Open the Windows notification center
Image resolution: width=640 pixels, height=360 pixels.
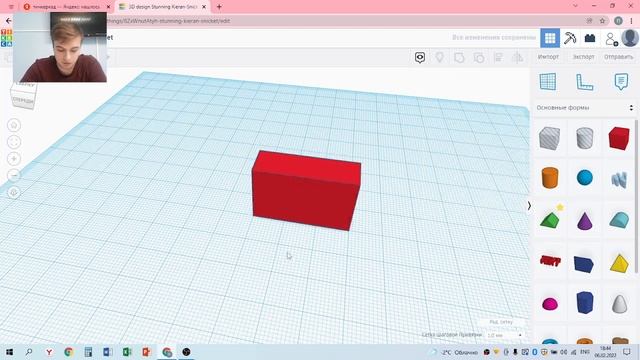click(x=627, y=352)
